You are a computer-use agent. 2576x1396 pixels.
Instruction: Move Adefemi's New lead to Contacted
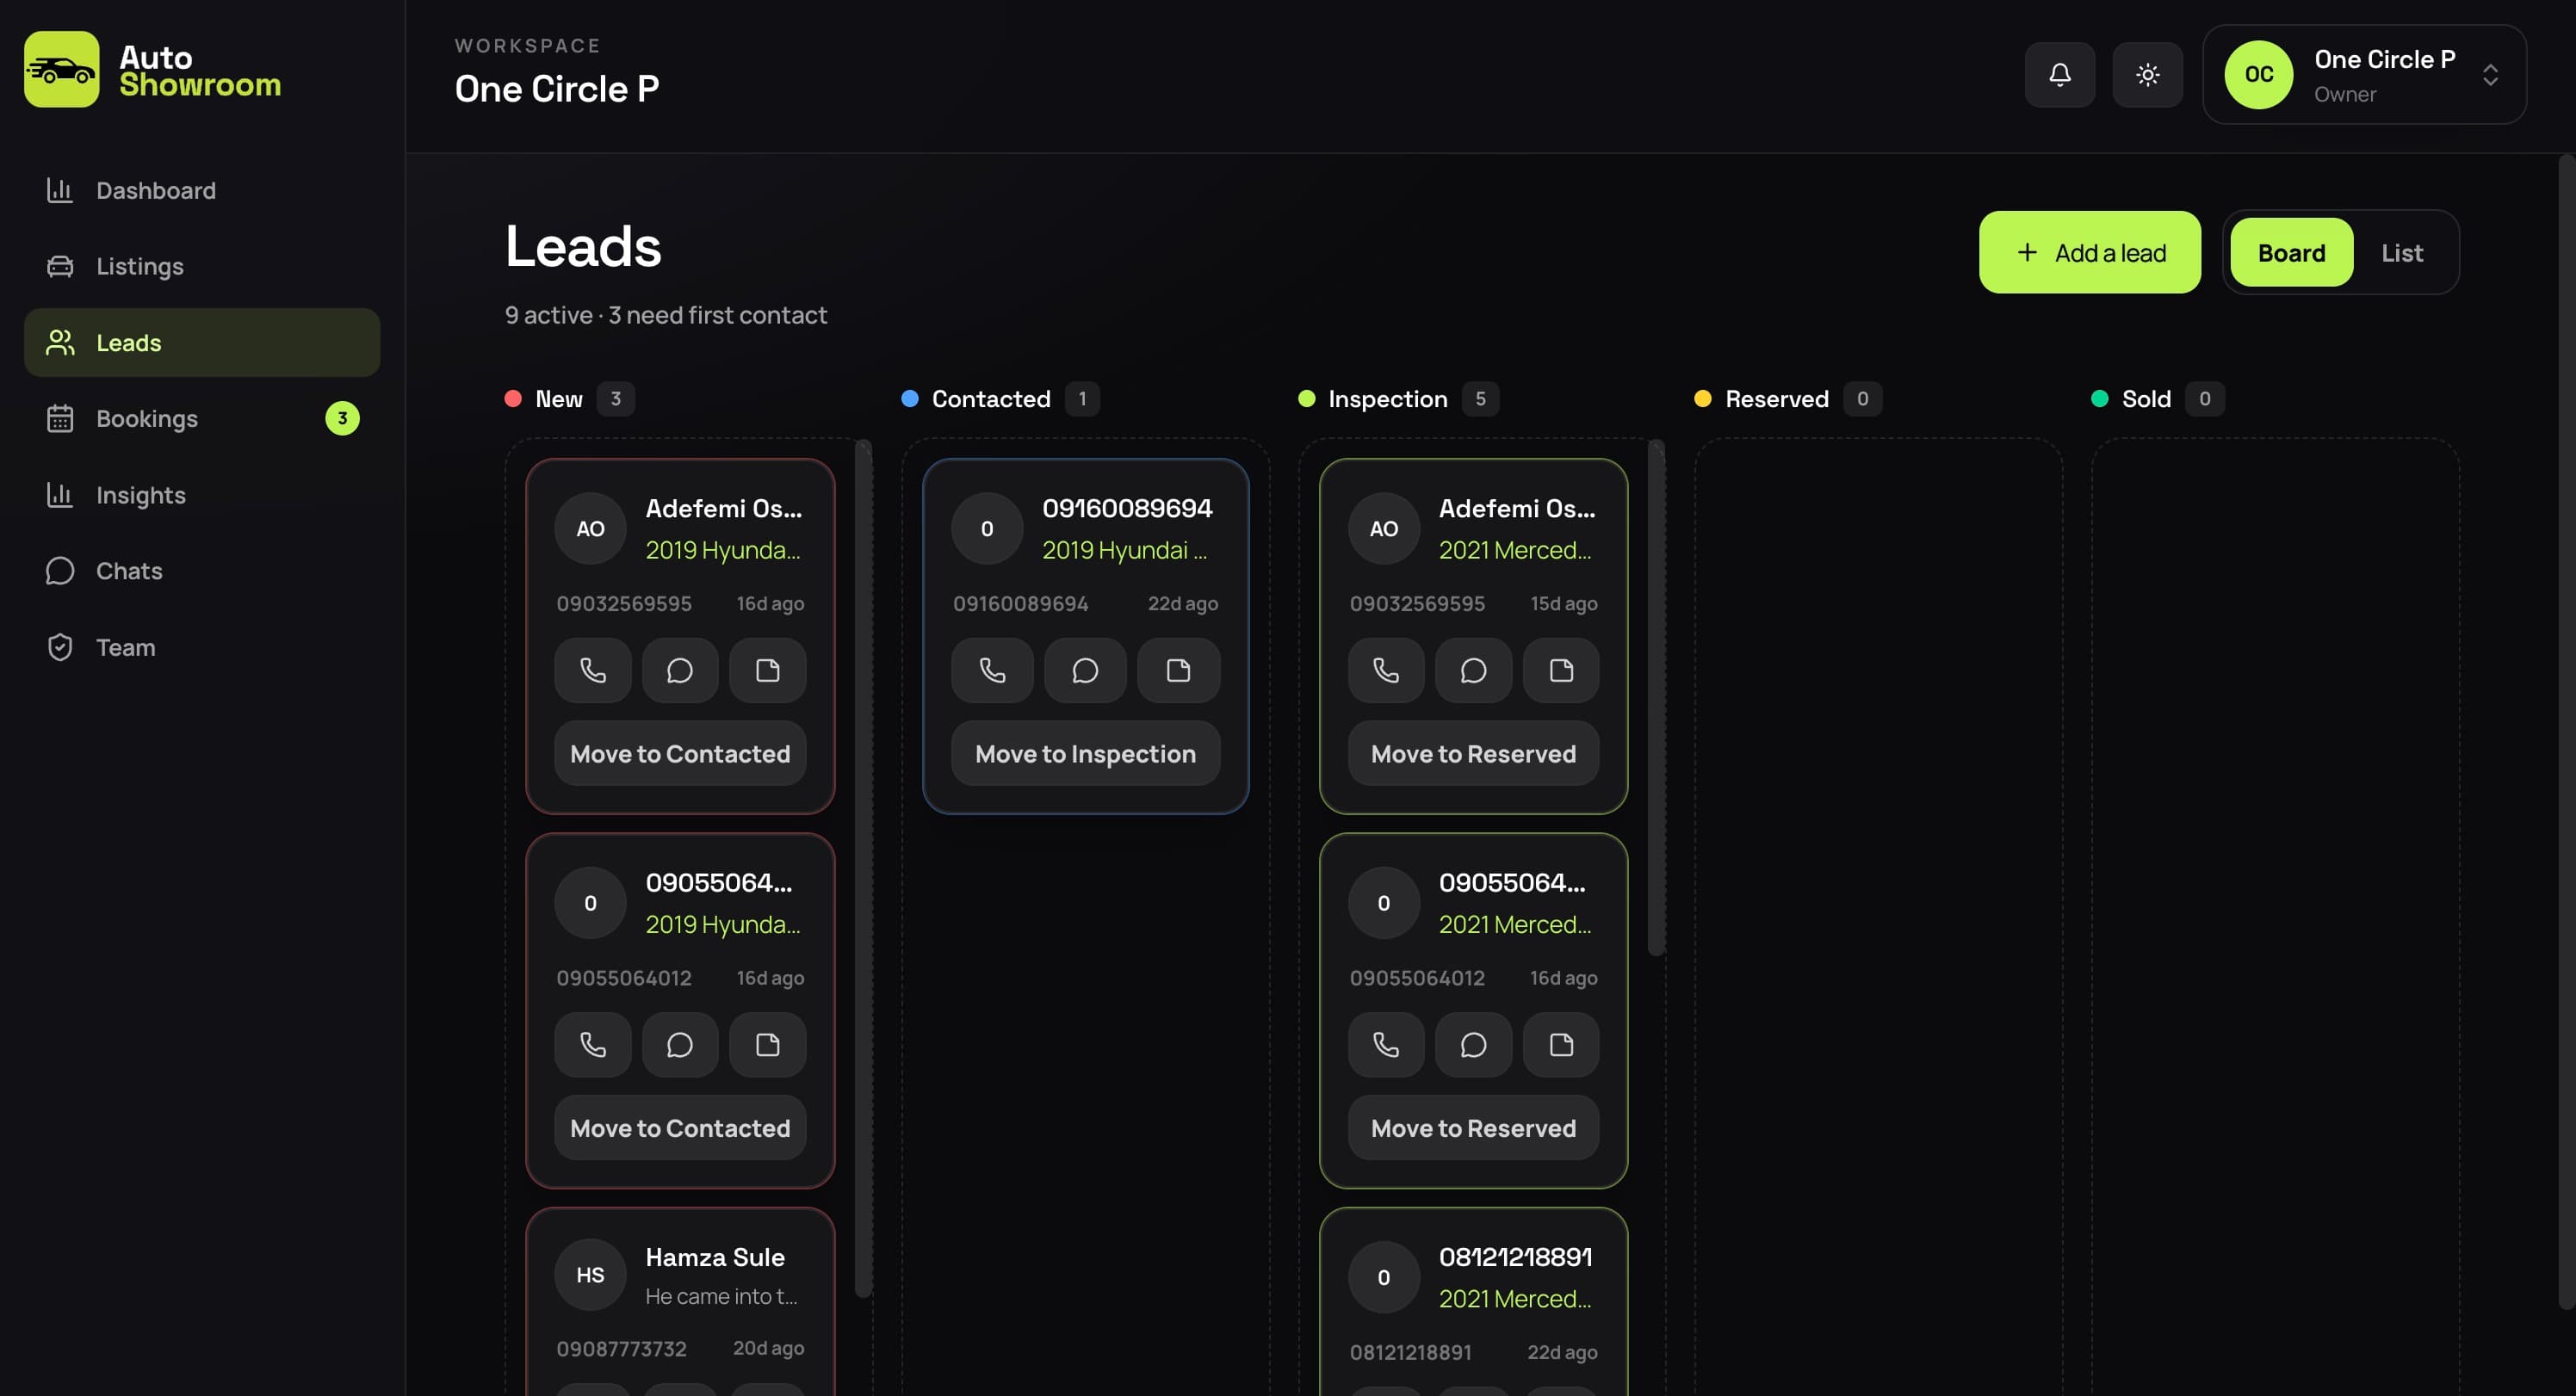(x=680, y=753)
